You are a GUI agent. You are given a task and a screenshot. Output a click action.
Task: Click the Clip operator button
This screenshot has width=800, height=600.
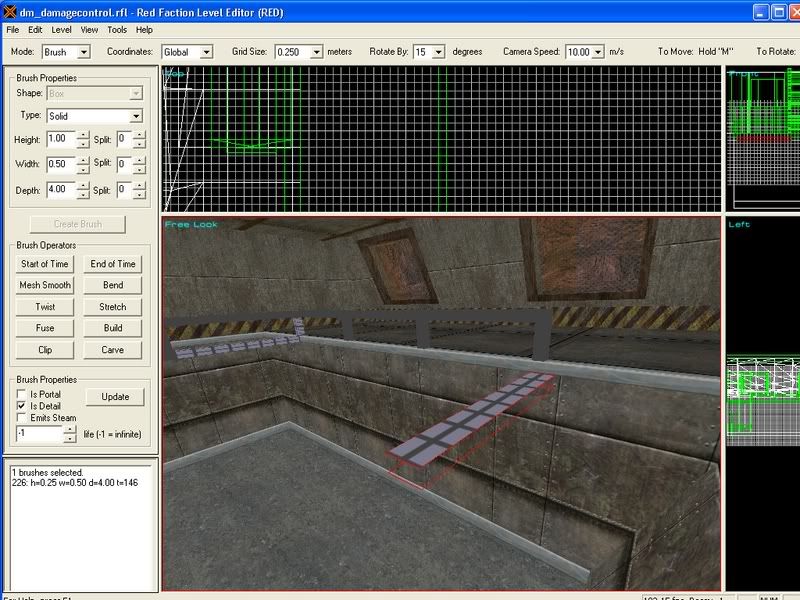[x=45, y=350]
